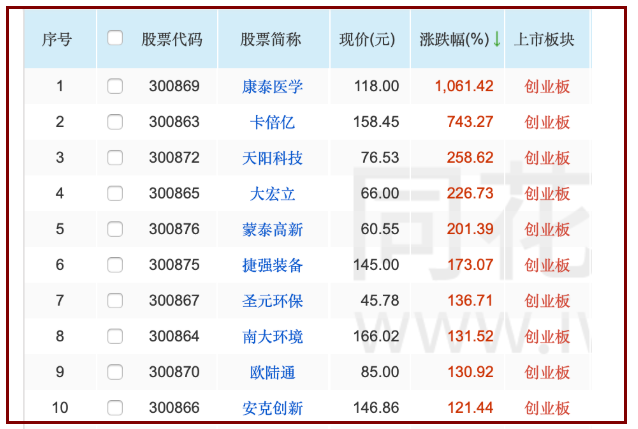This screenshot has height=429, width=638.
Task: Select stock code 300865
Action: click(174, 193)
